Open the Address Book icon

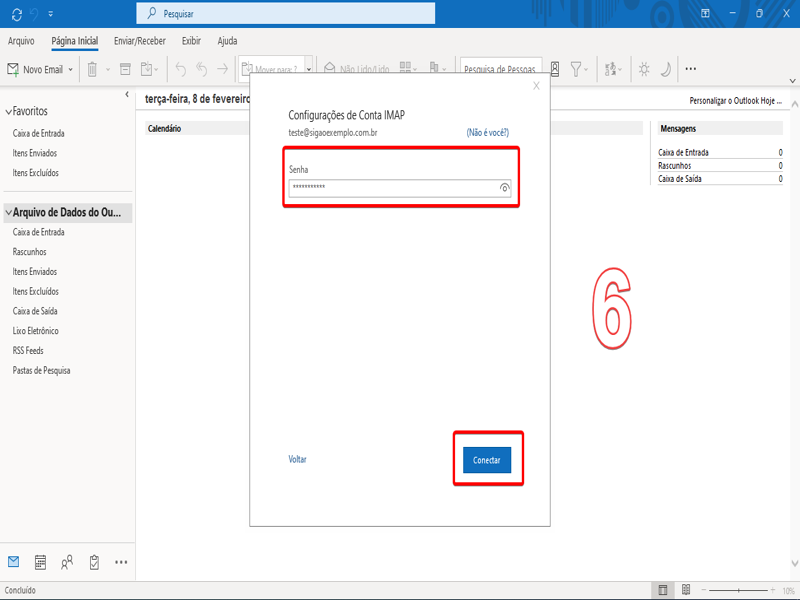coord(555,69)
